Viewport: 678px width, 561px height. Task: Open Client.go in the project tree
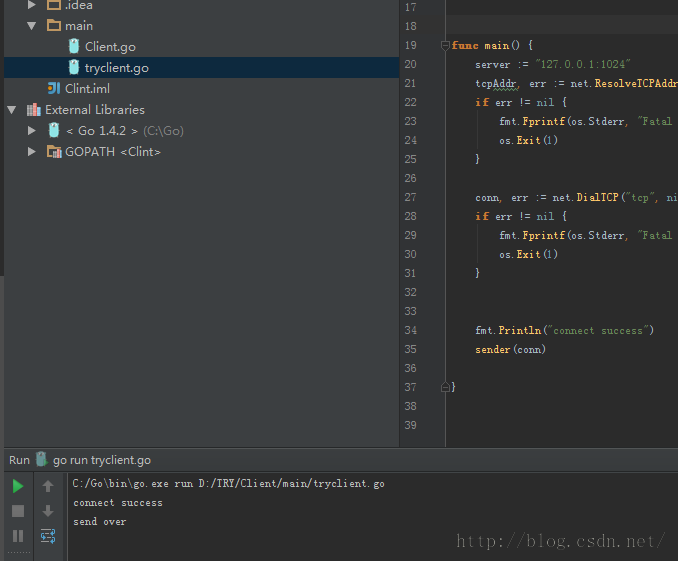pyautogui.click(x=110, y=47)
